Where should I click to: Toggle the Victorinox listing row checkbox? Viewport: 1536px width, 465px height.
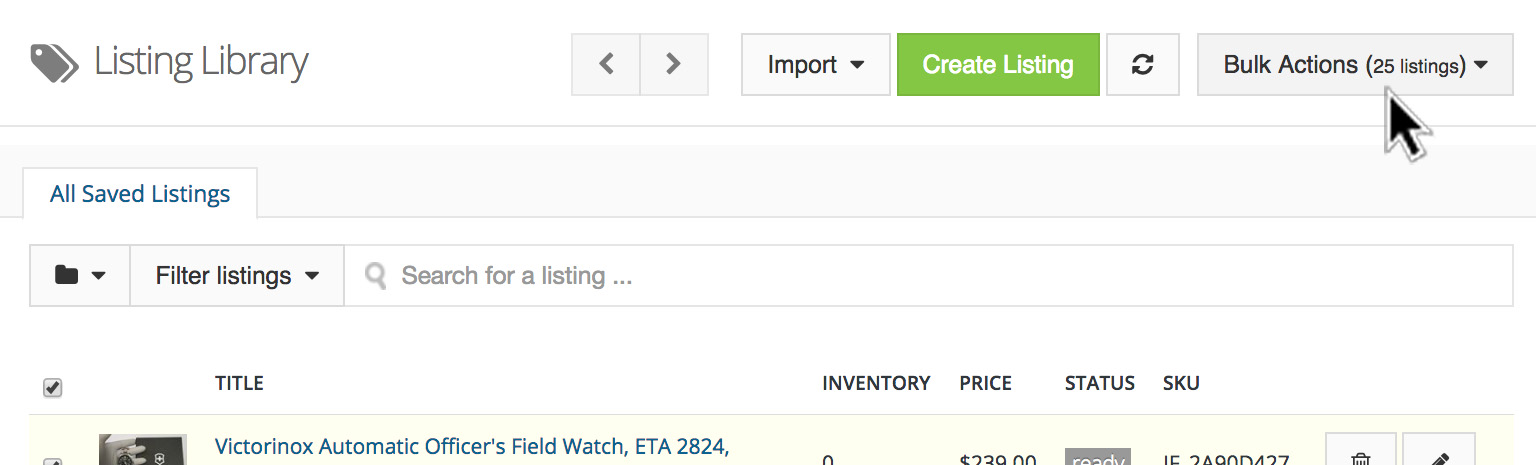click(53, 460)
